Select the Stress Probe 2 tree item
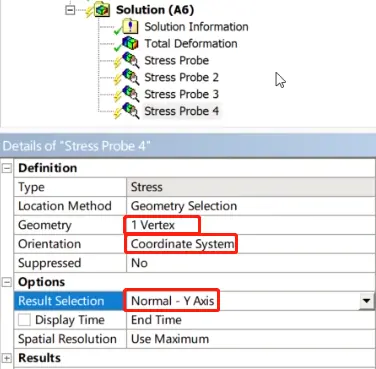376x369 pixels. point(181,77)
